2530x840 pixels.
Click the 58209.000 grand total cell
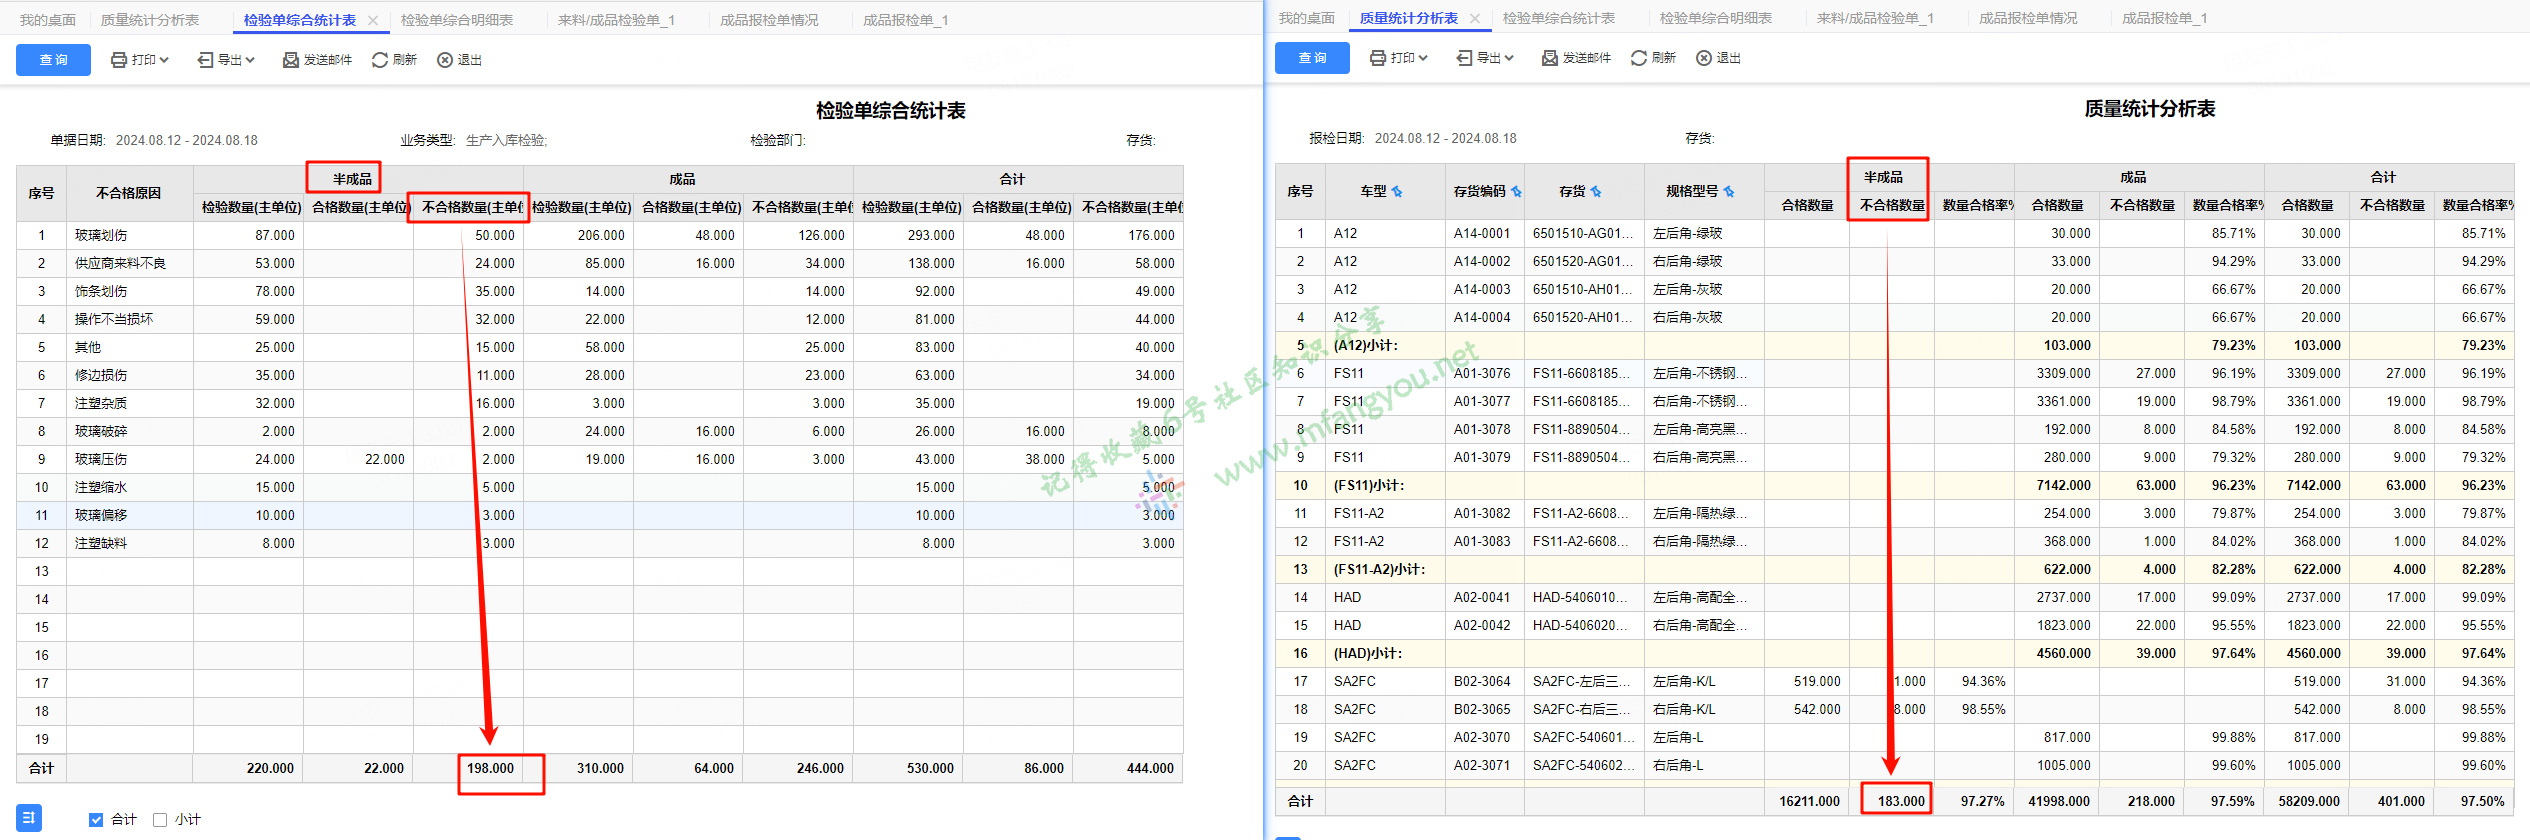pyautogui.click(x=2308, y=801)
